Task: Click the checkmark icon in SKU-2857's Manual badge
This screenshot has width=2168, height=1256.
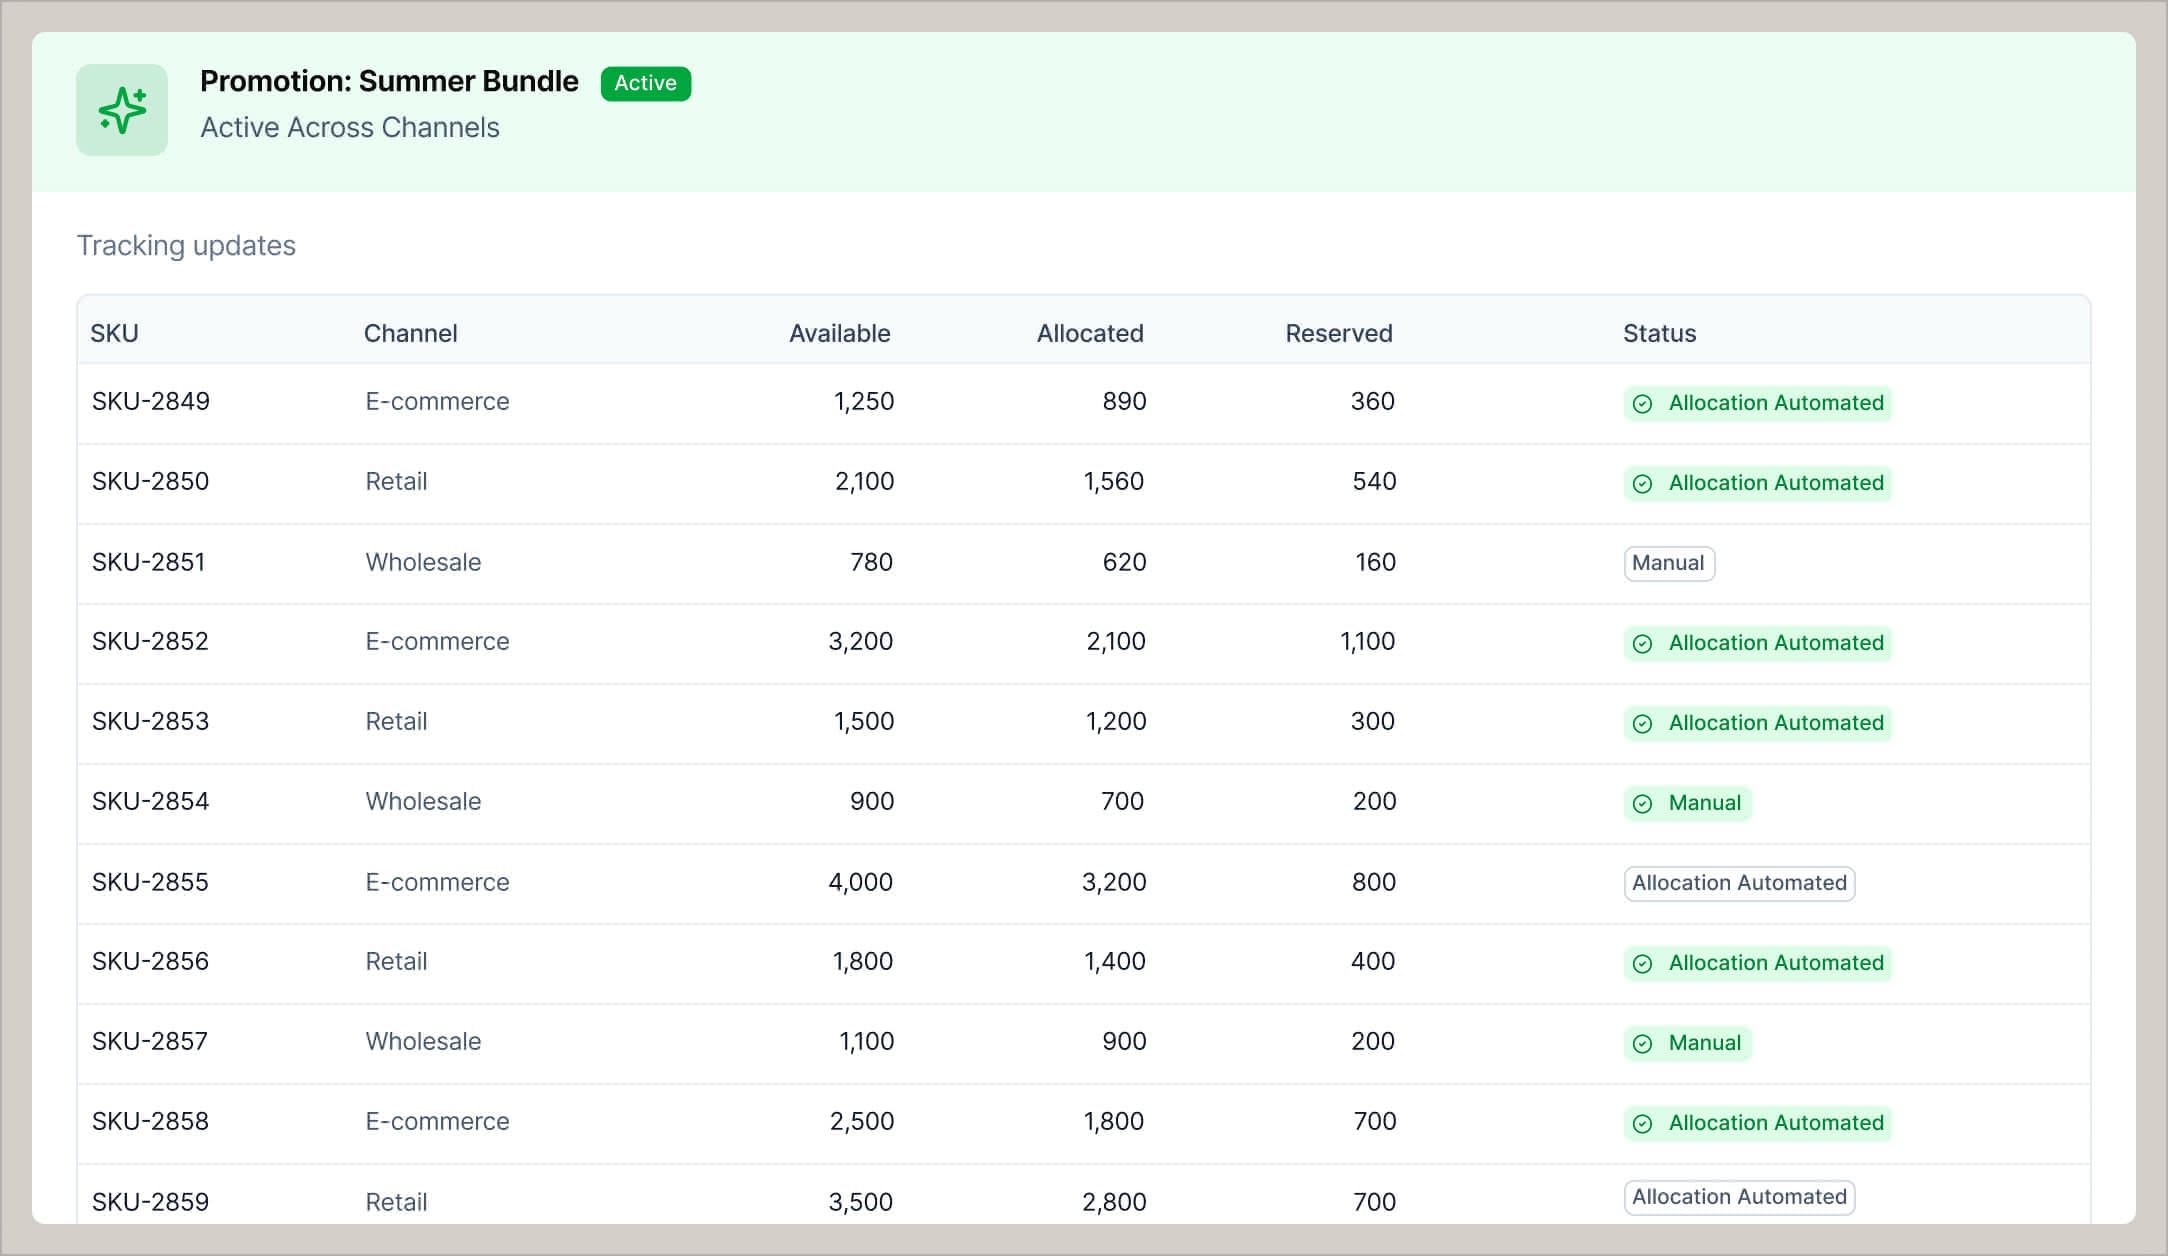Action: point(1642,1043)
